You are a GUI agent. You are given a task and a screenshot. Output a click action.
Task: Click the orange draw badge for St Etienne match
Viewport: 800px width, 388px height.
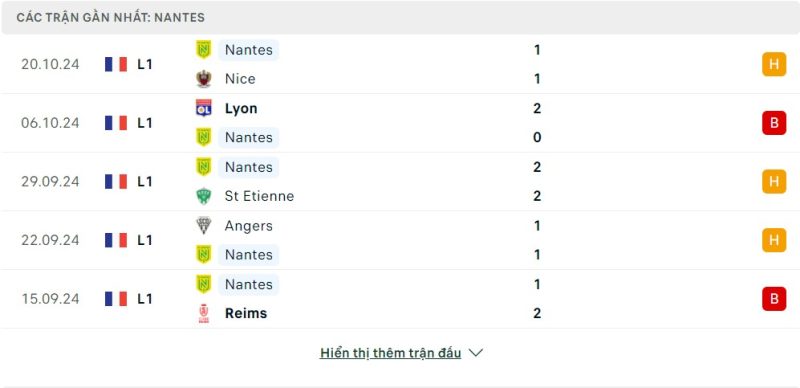pyautogui.click(x=774, y=182)
